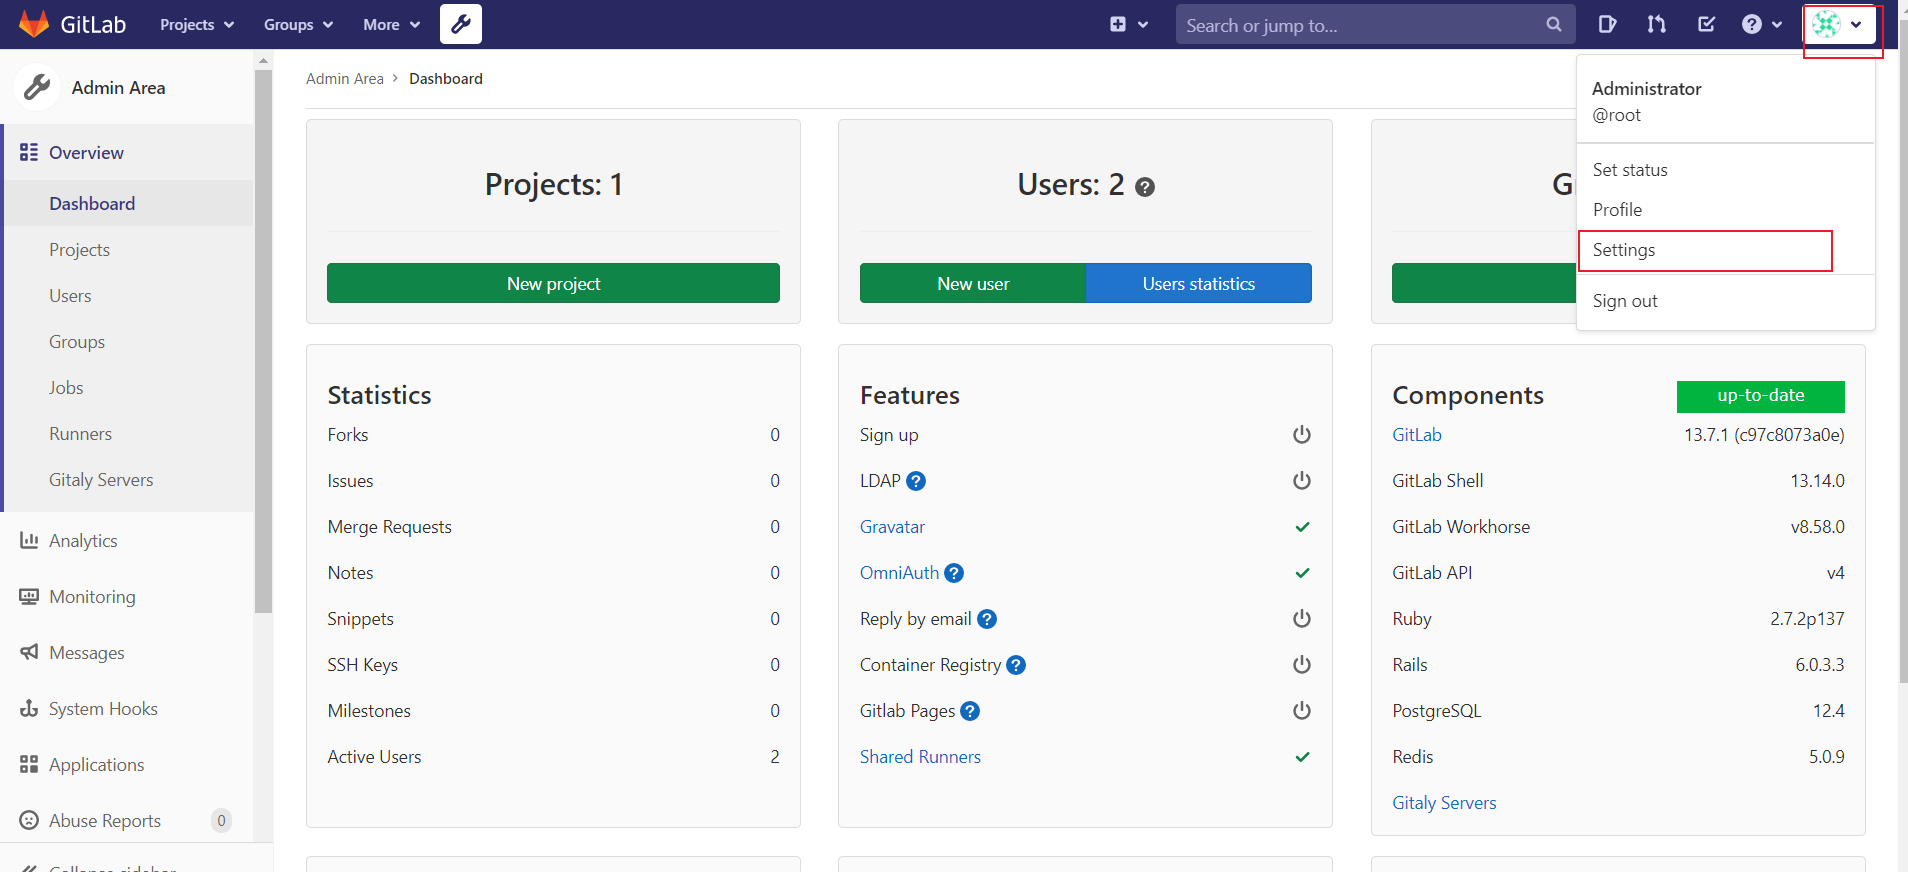Open the LDAP help icon
Screen dimensions: 1908x872
(x=916, y=481)
